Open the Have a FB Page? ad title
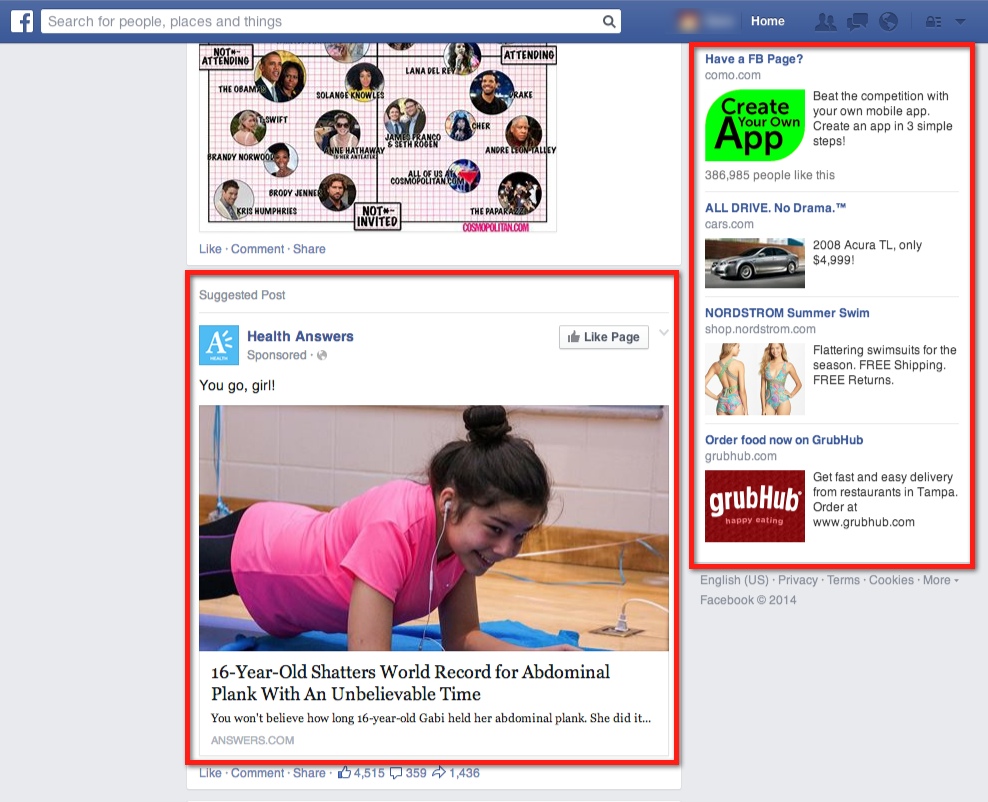This screenshot has width=988, height=802. (x=754, y=59)
